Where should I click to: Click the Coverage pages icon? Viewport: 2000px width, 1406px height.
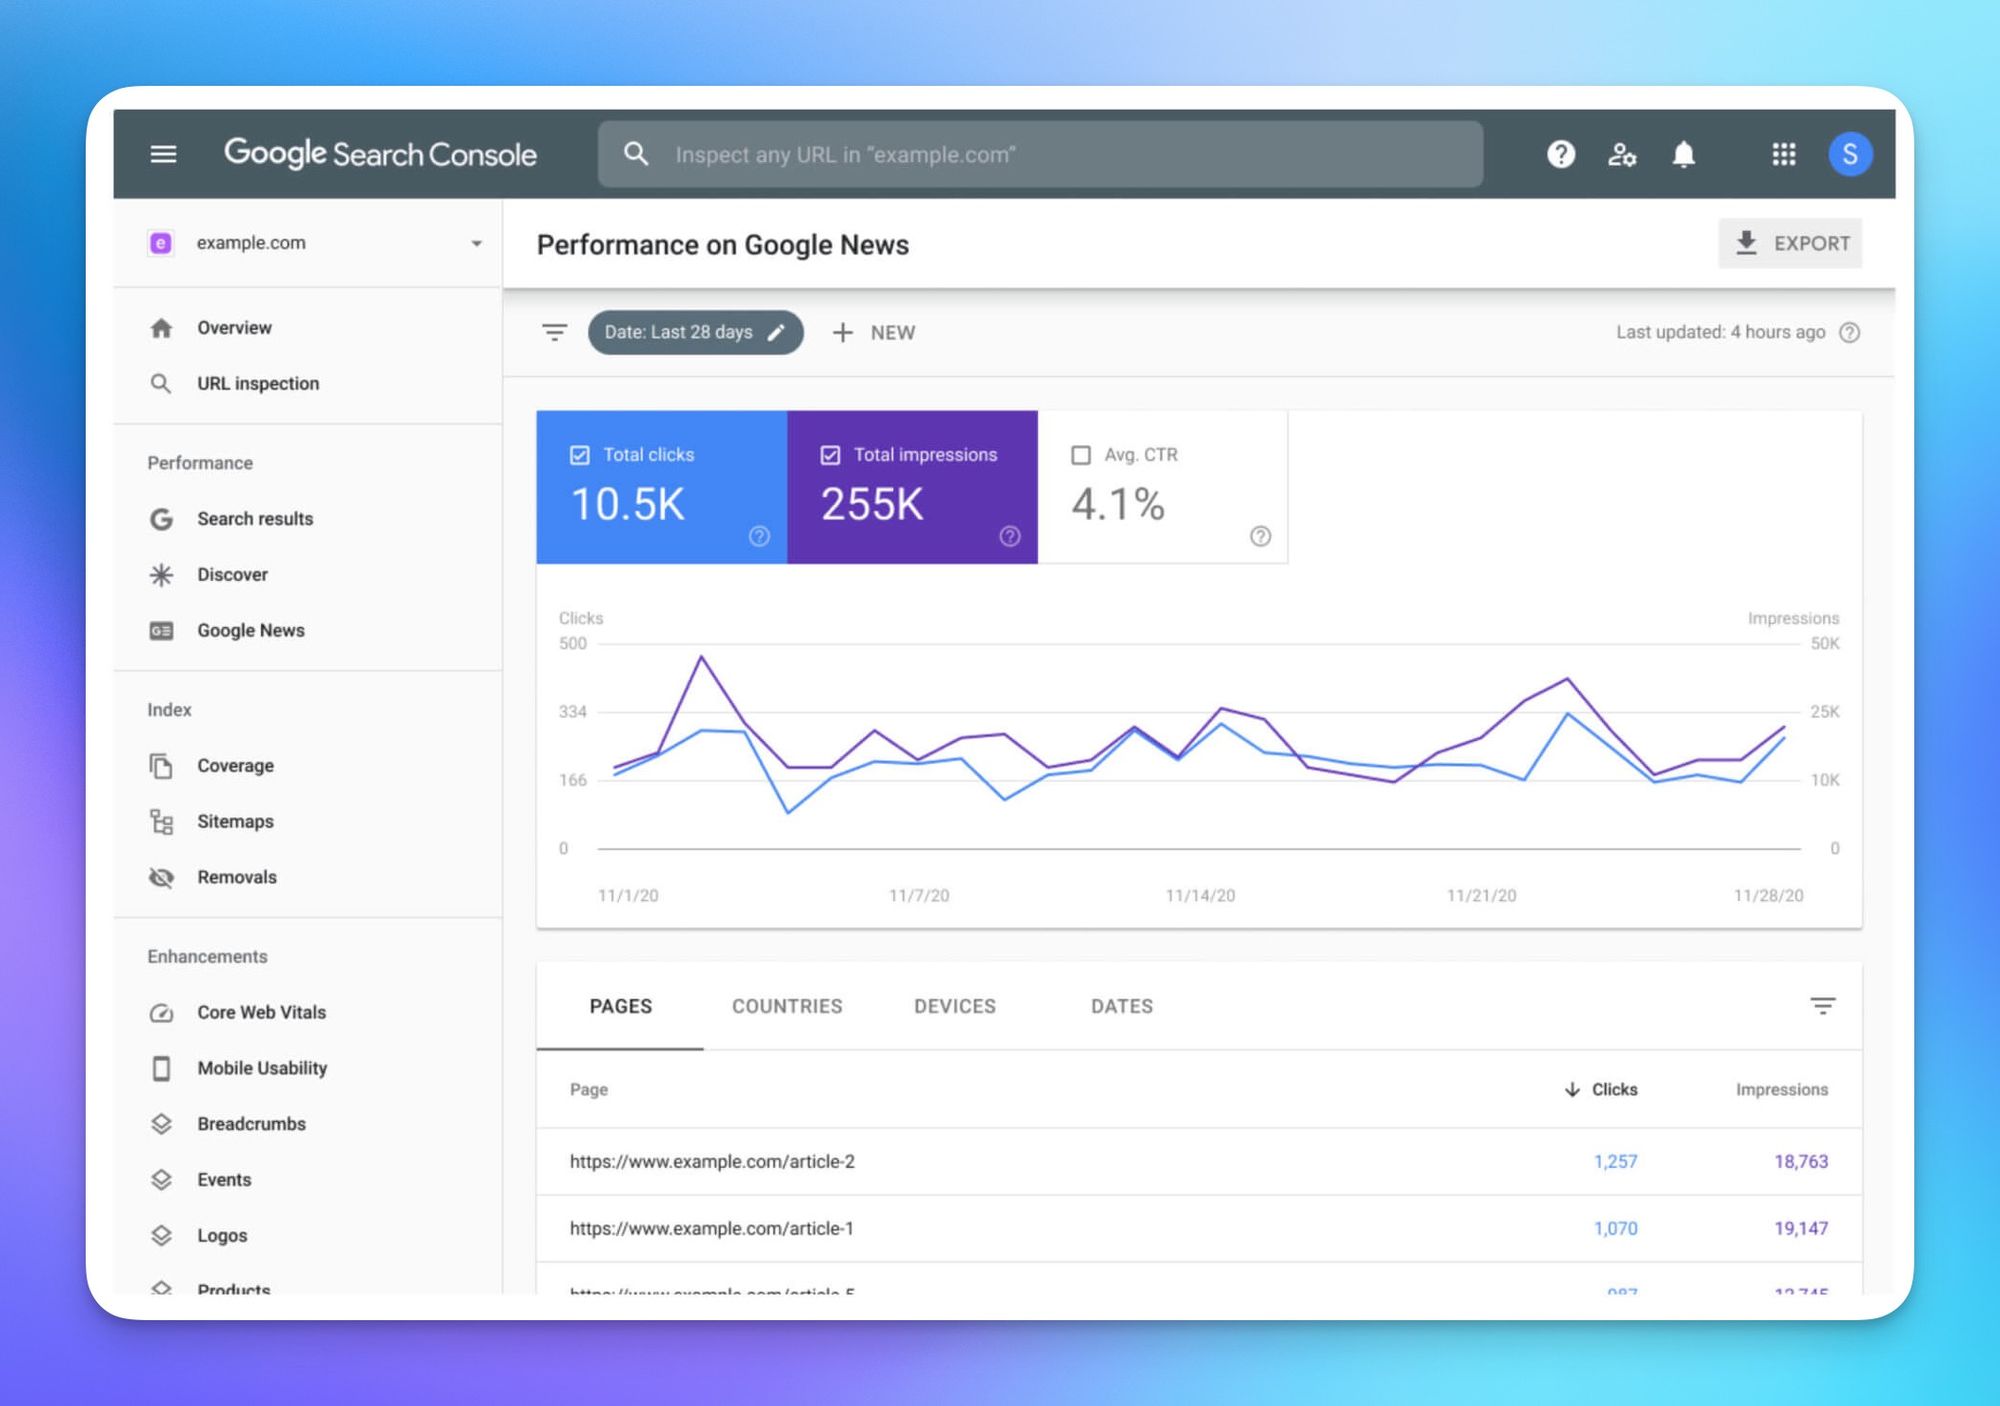click(x=161, y=766)
